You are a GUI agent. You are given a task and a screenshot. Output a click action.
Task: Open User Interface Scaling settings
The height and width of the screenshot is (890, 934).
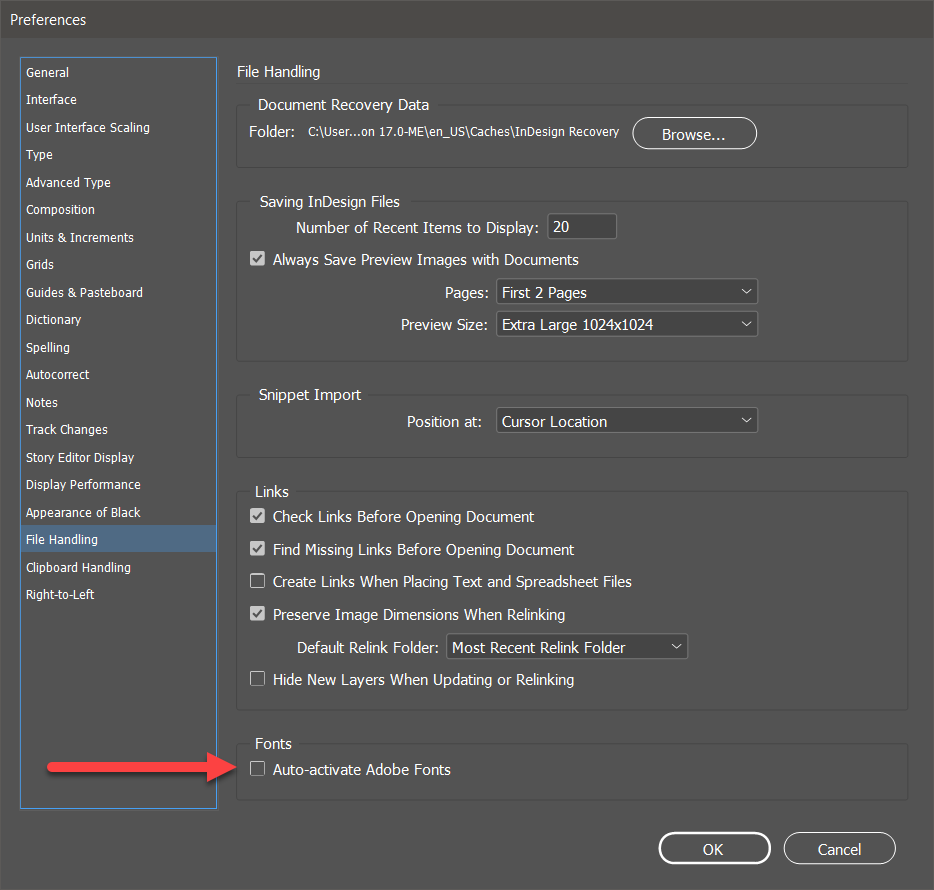(x=118, y=127)
